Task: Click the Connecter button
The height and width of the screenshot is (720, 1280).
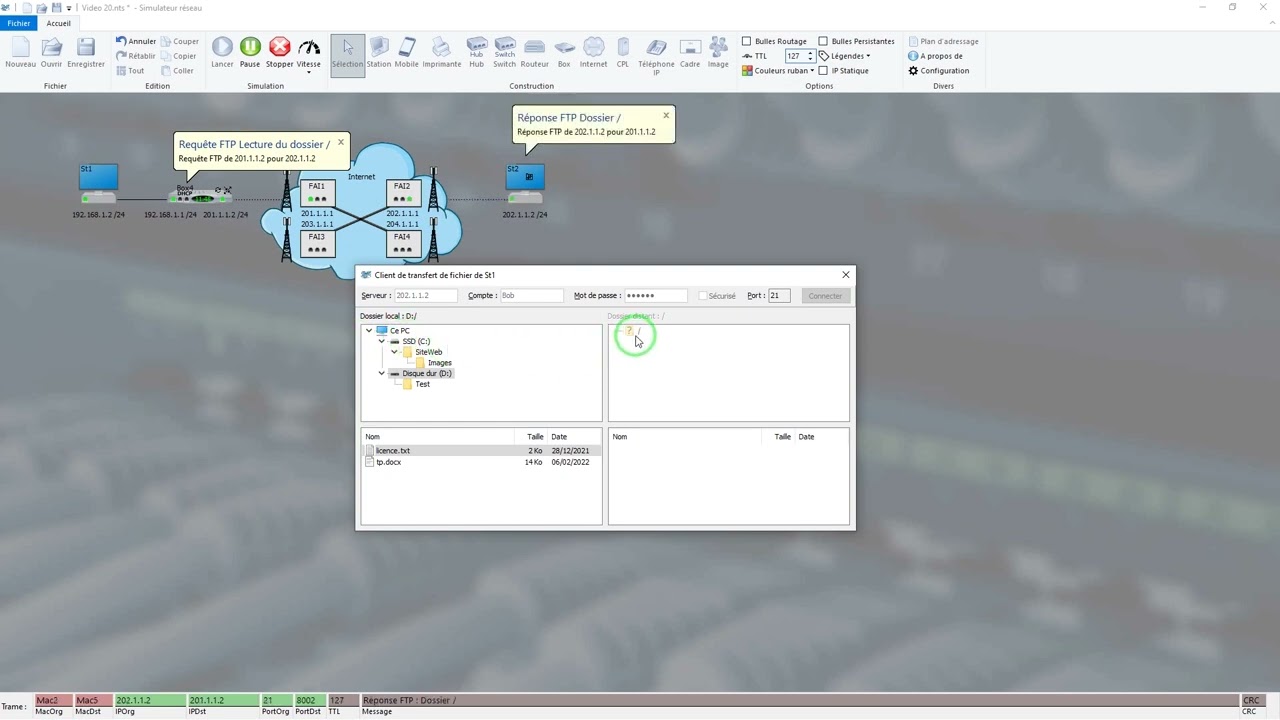Action: point(825,296)
